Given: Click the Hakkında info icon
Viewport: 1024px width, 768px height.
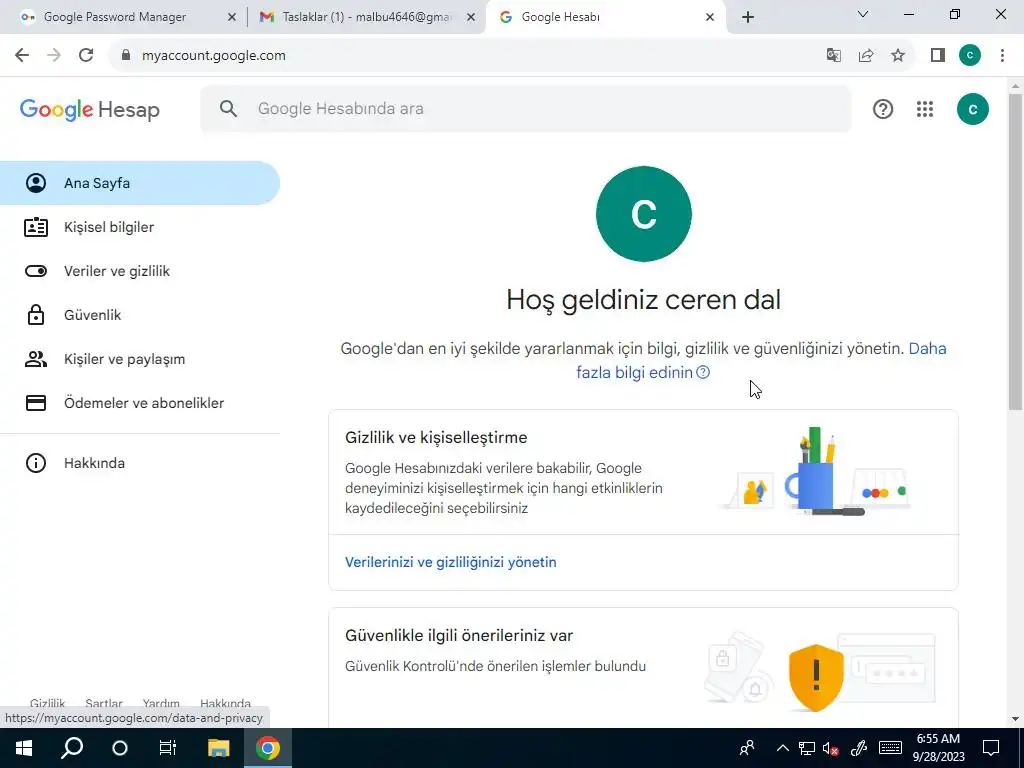Looking at the screenshot, I should [x=36, y=463].
